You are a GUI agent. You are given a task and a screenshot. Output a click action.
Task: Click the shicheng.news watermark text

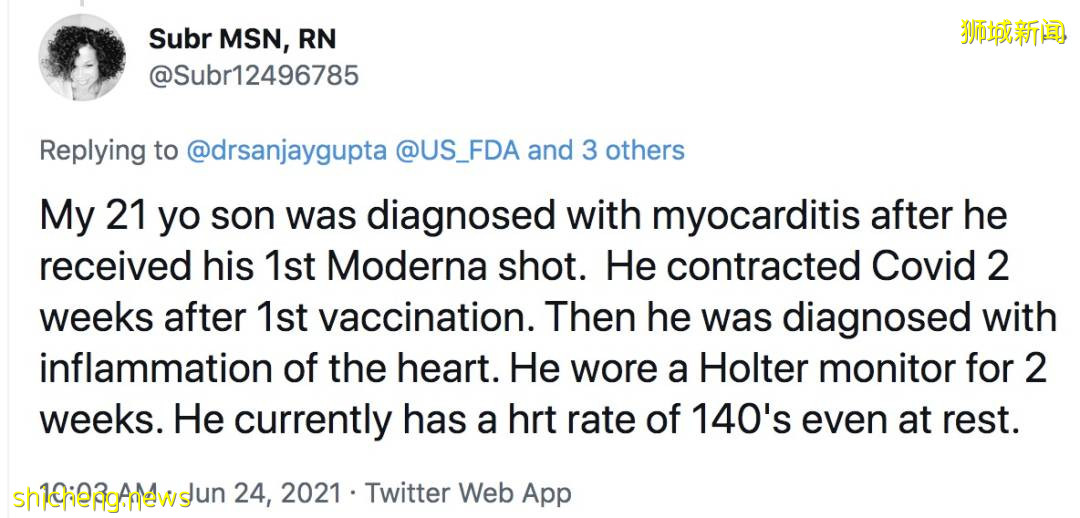98,497
